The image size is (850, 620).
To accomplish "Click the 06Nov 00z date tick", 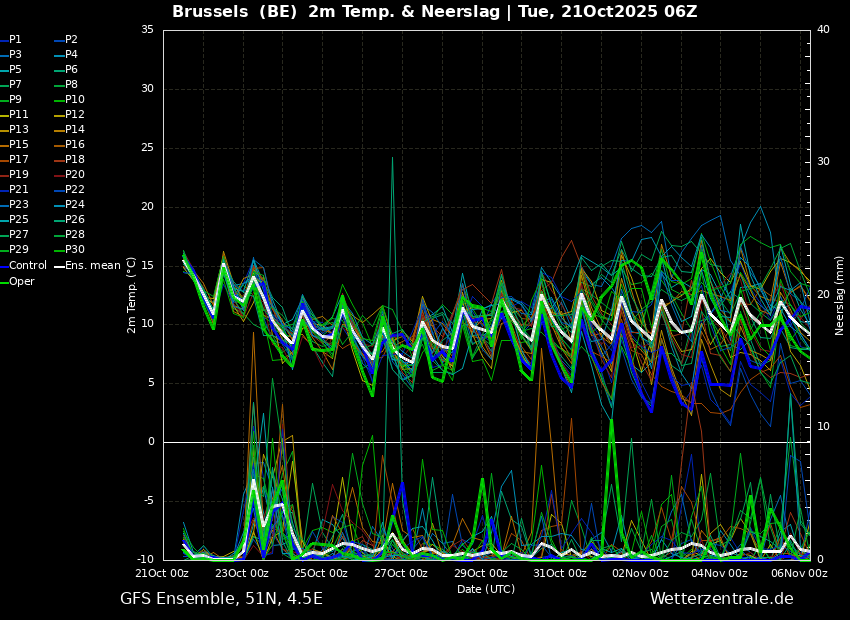I will pyautogui.click(x=799, y=574).
